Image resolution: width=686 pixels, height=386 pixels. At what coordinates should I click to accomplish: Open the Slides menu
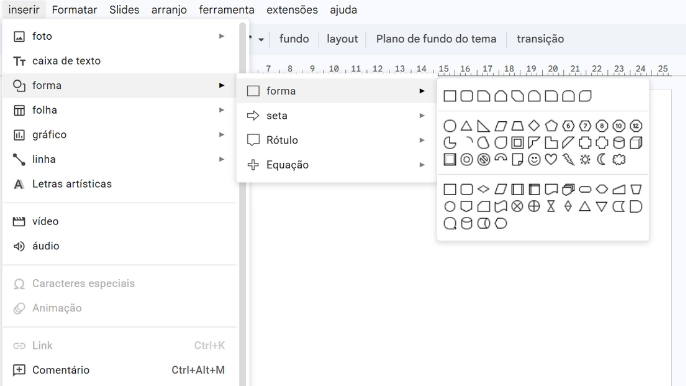point(124,10)
